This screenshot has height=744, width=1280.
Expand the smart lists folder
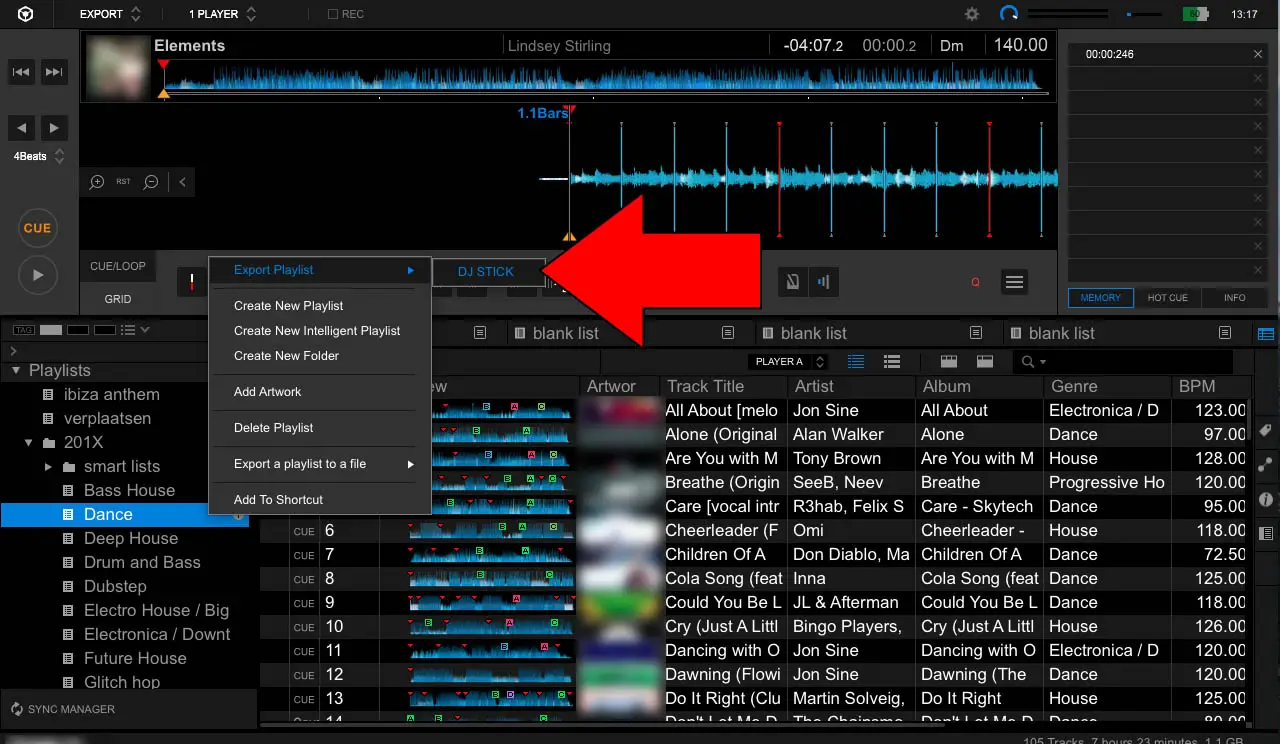[x=48, y=467]
